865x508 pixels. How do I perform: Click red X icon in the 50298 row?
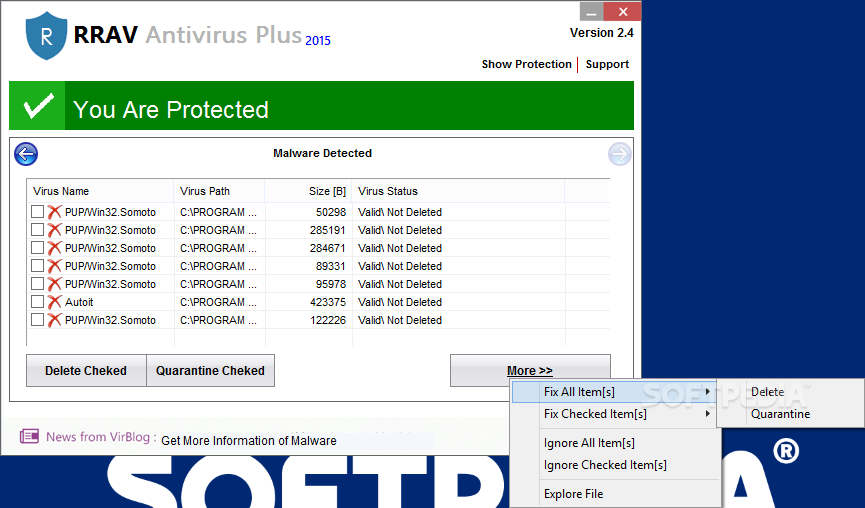point(54,212)
